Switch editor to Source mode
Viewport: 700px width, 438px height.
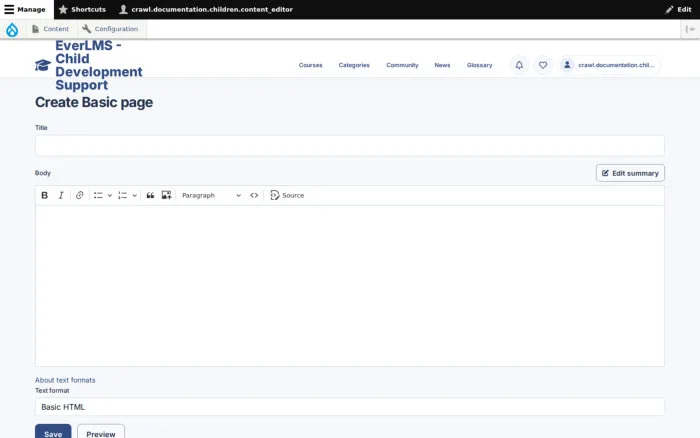click(287, 195)
